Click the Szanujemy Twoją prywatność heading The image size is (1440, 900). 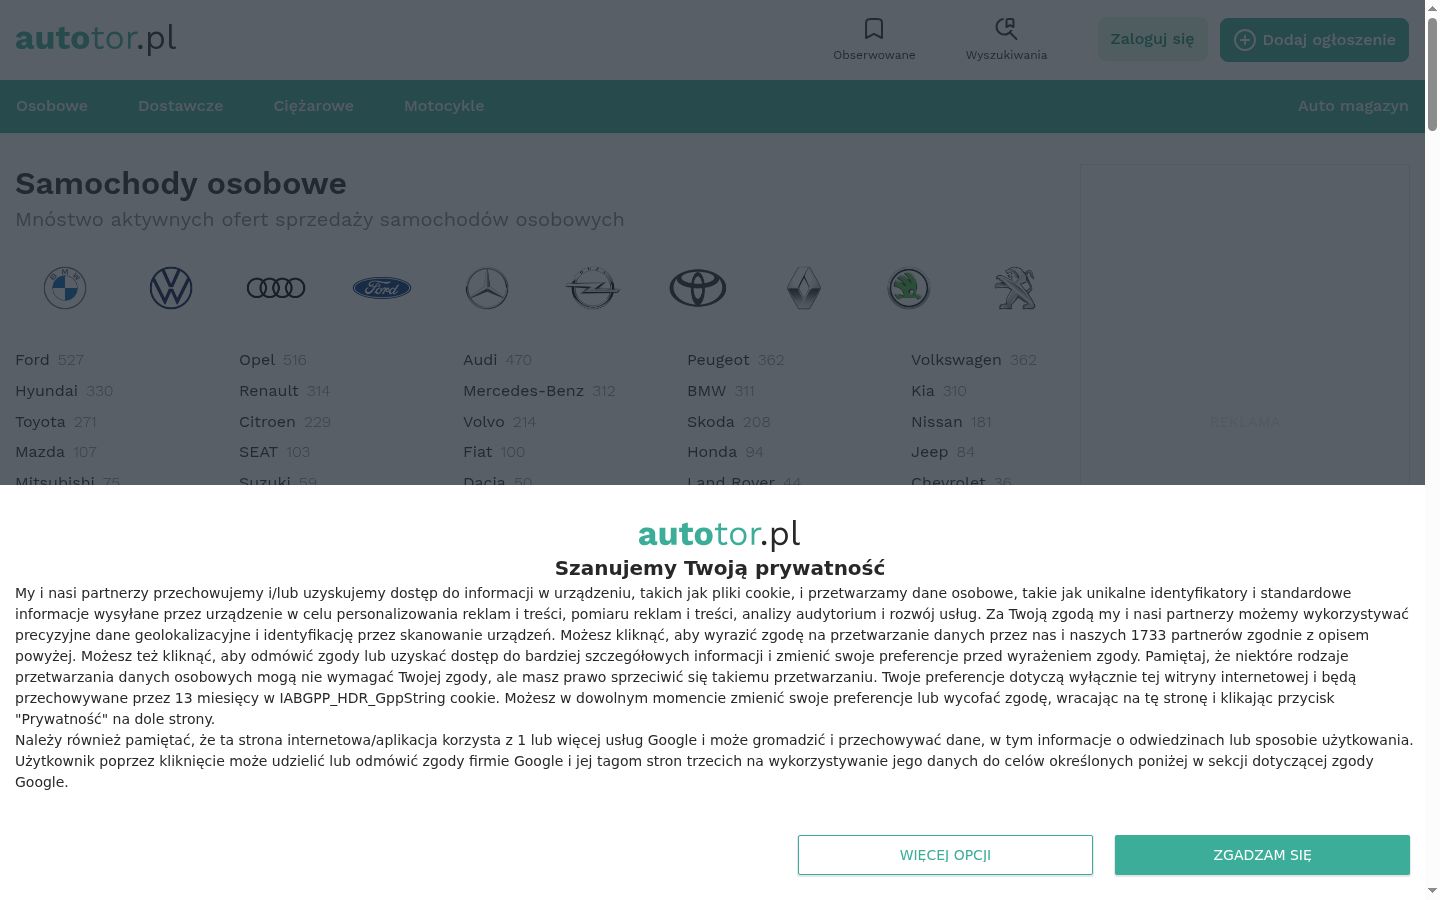[720, 568]
